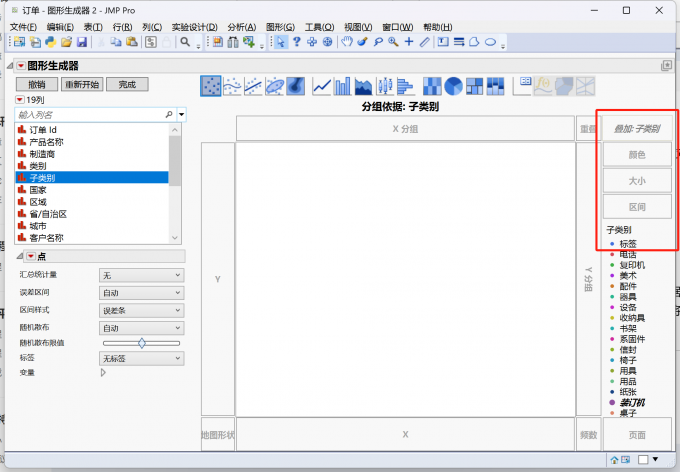
Task: Open the 标签 dropdown set to 无标签
Action: [141, 357]
